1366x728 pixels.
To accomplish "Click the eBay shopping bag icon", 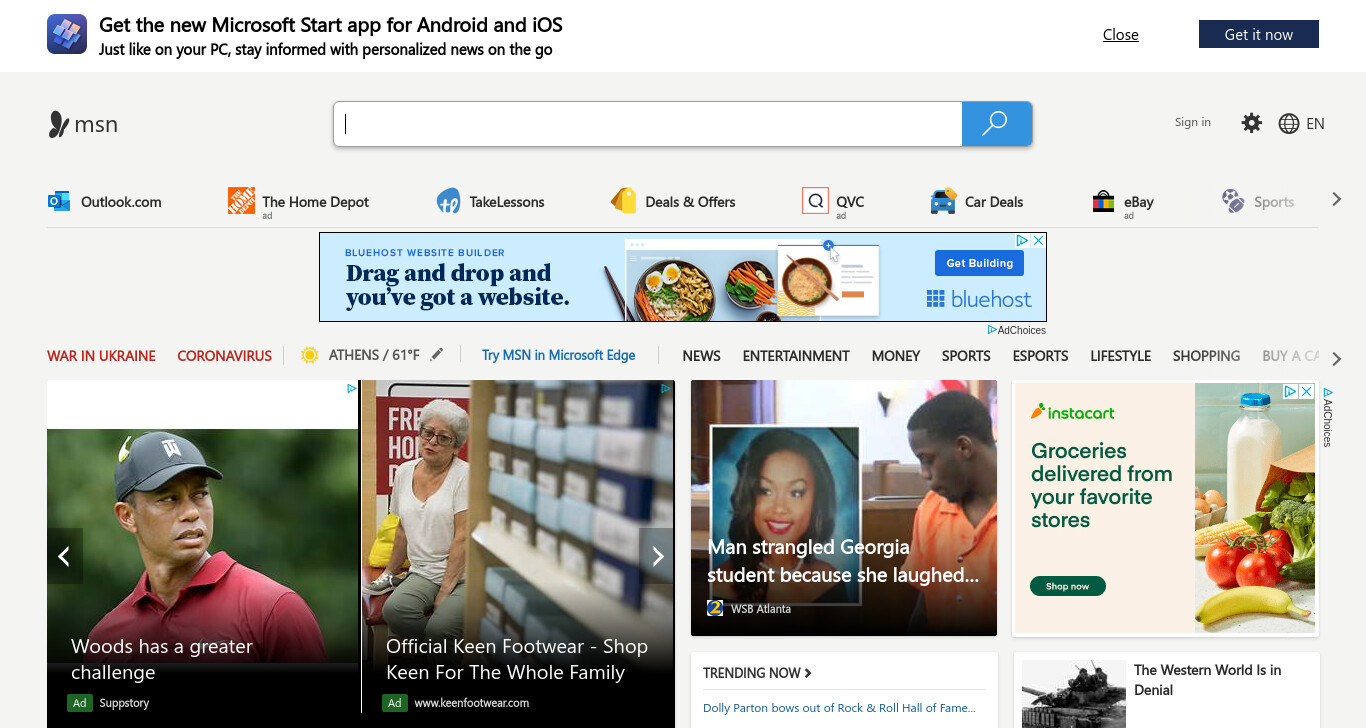I will coord(1103,201).
